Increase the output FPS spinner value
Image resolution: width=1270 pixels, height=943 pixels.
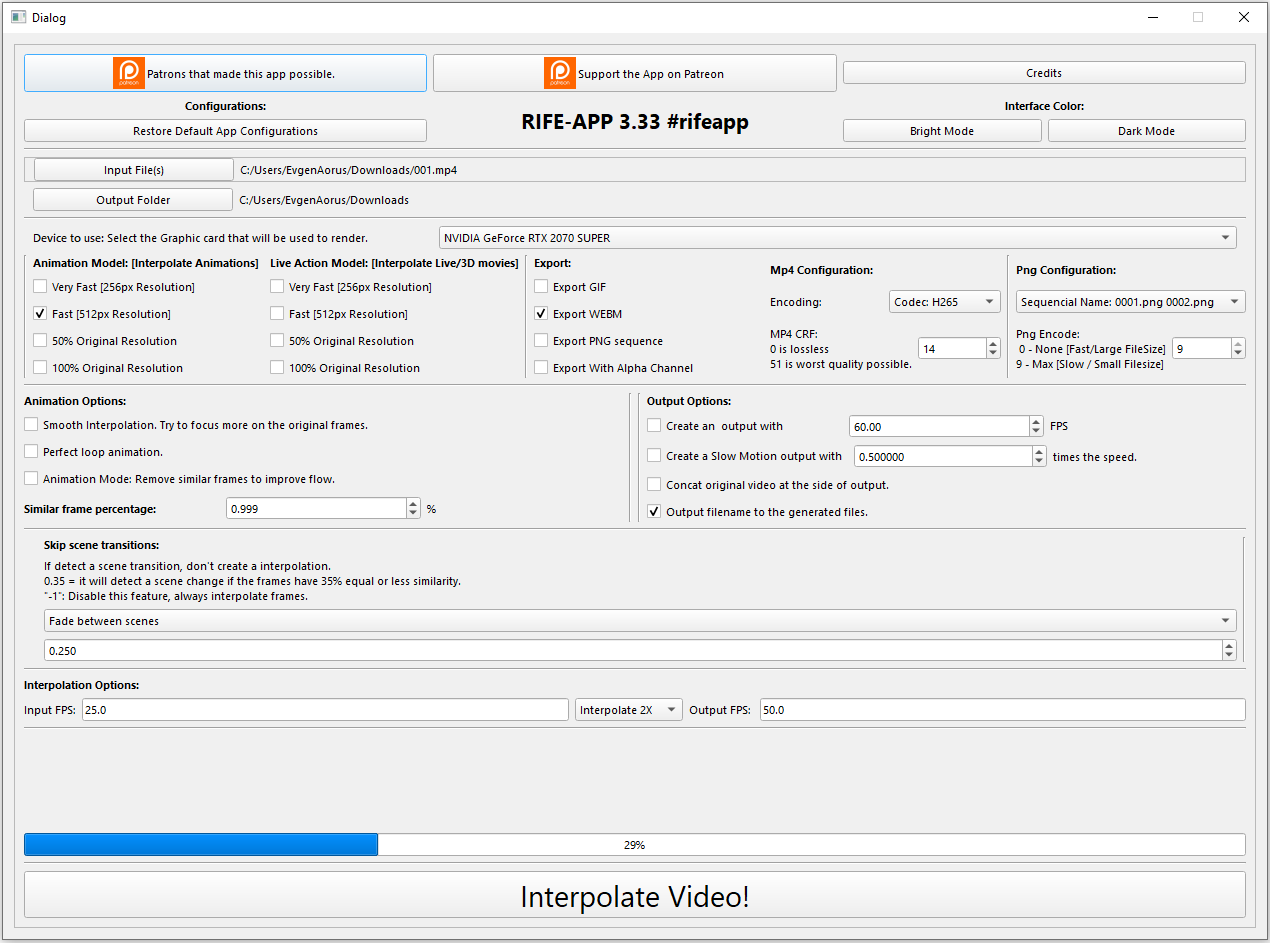pyautogui.click(x=1036, y=421)
